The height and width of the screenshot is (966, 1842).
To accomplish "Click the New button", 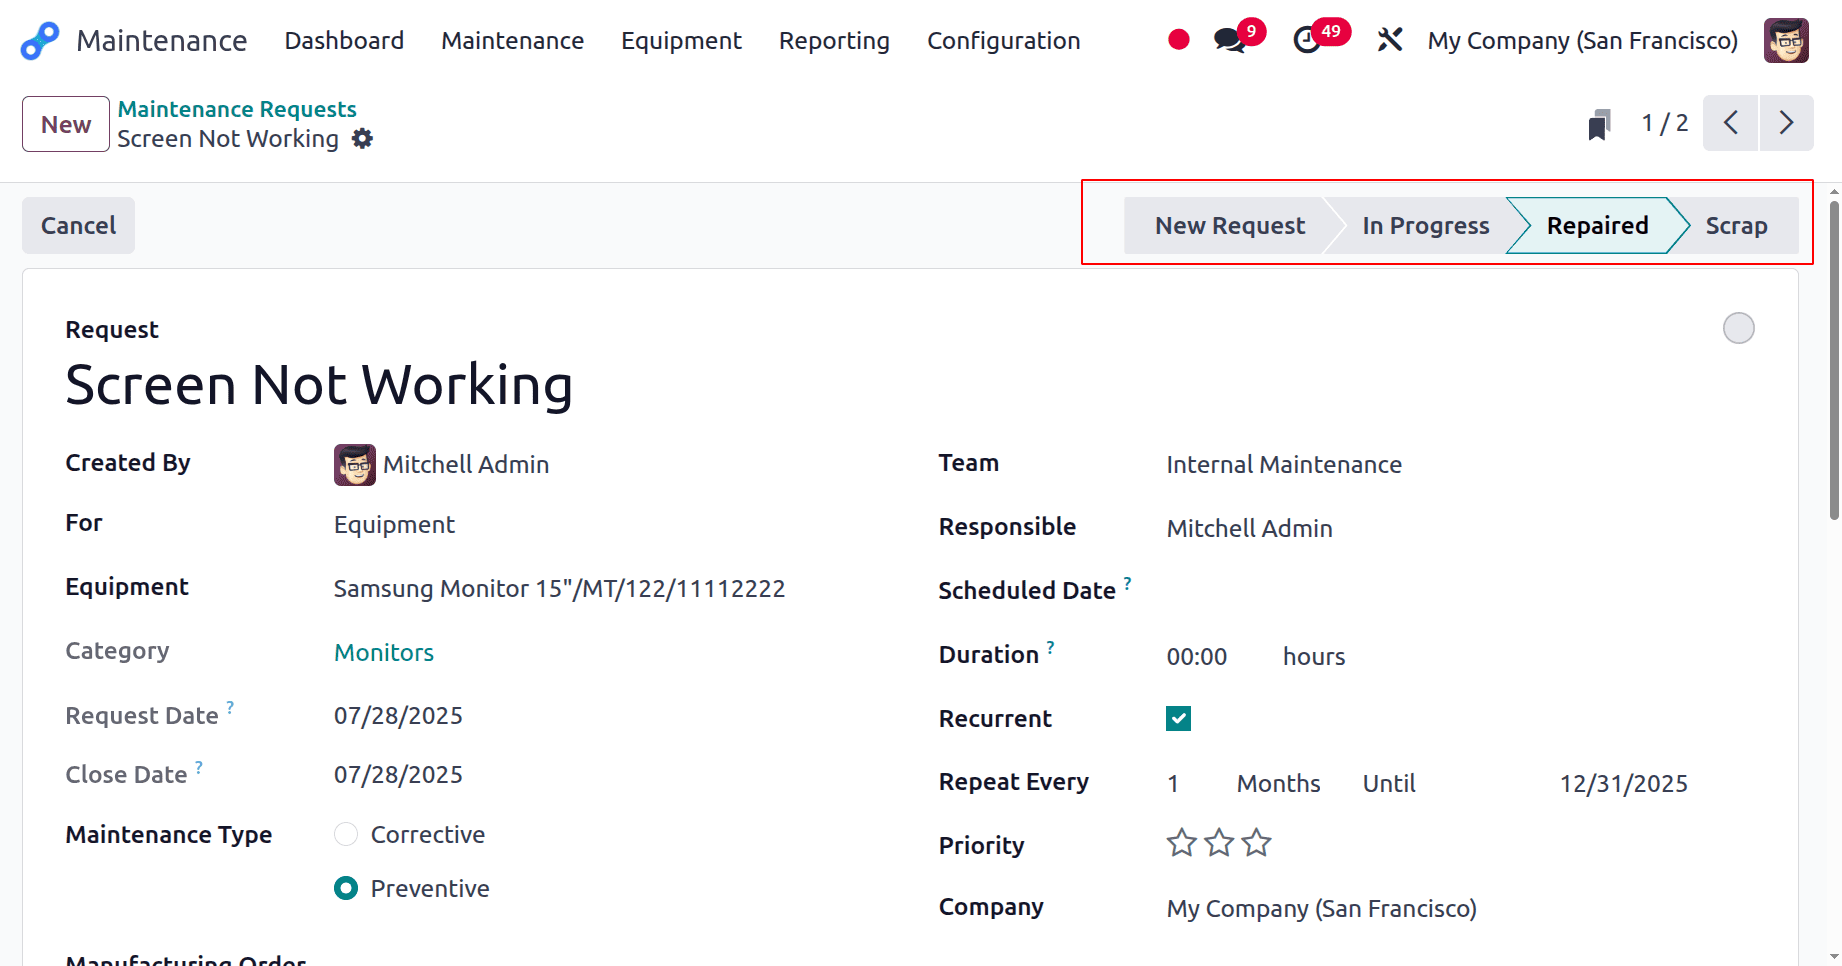I will click(x=66, y=124).
